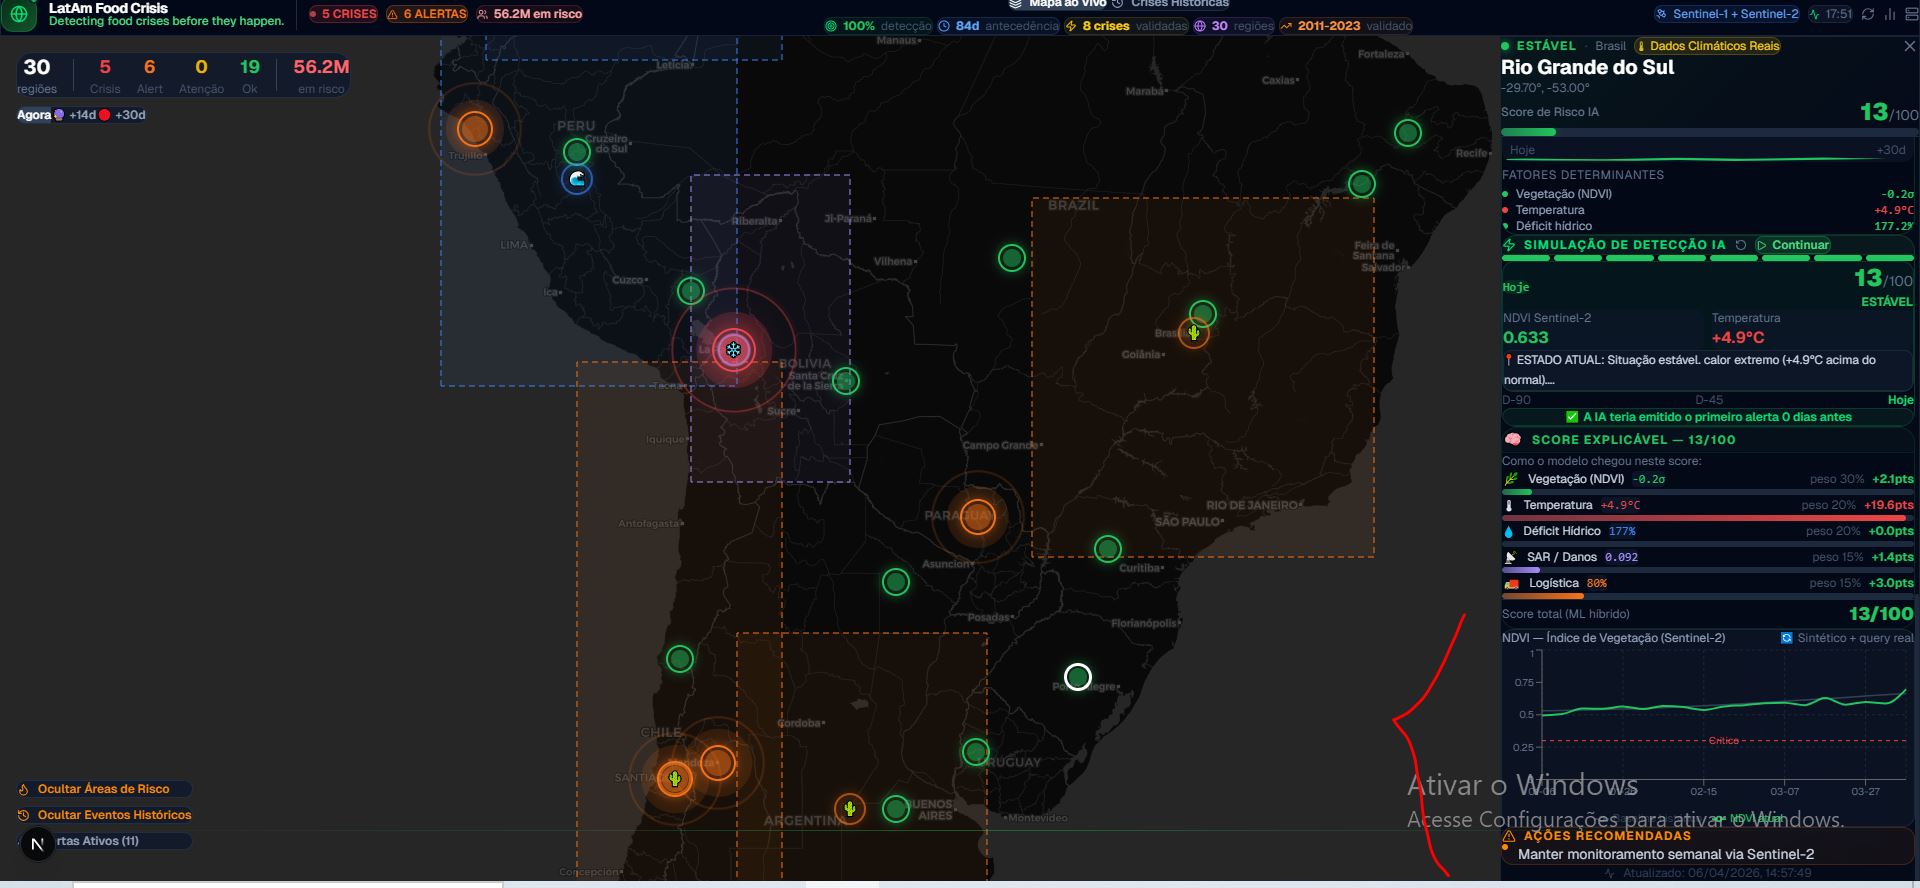
Task: Click the Dados Climáticos Reais badge
Action: (1707, 46)
